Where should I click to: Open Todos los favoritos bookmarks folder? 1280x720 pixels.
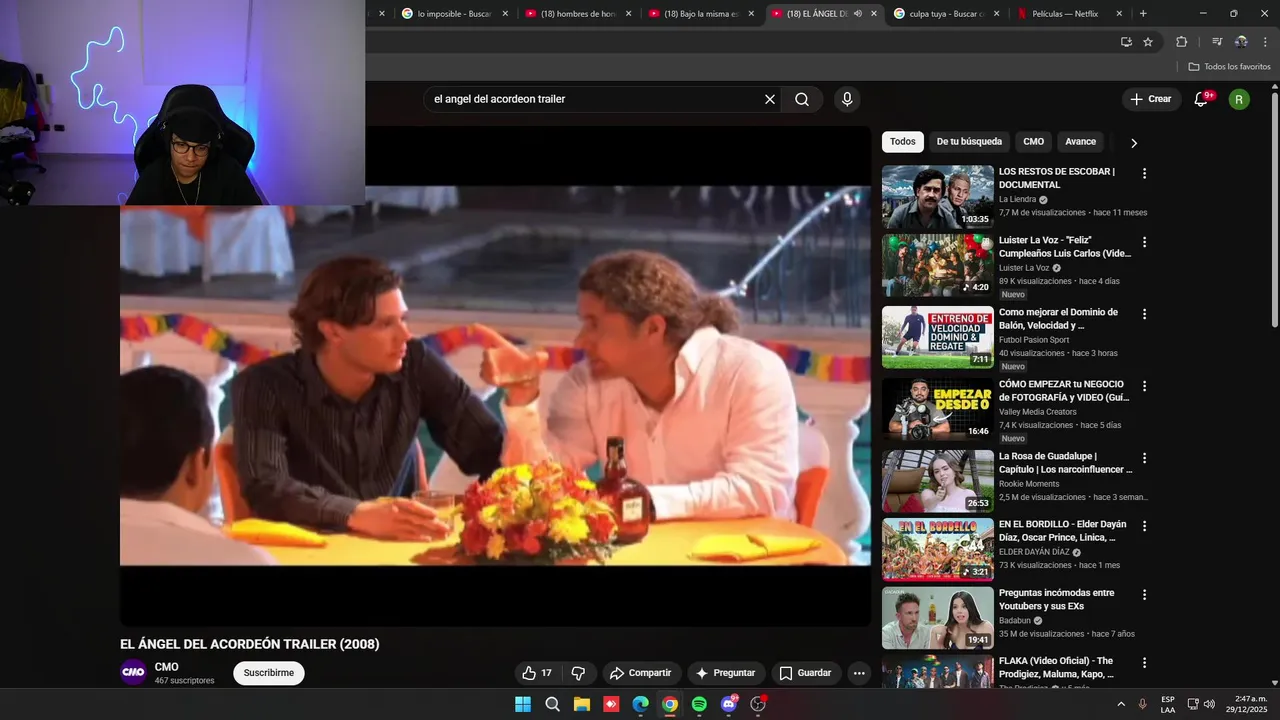[x=1229, y=67]
